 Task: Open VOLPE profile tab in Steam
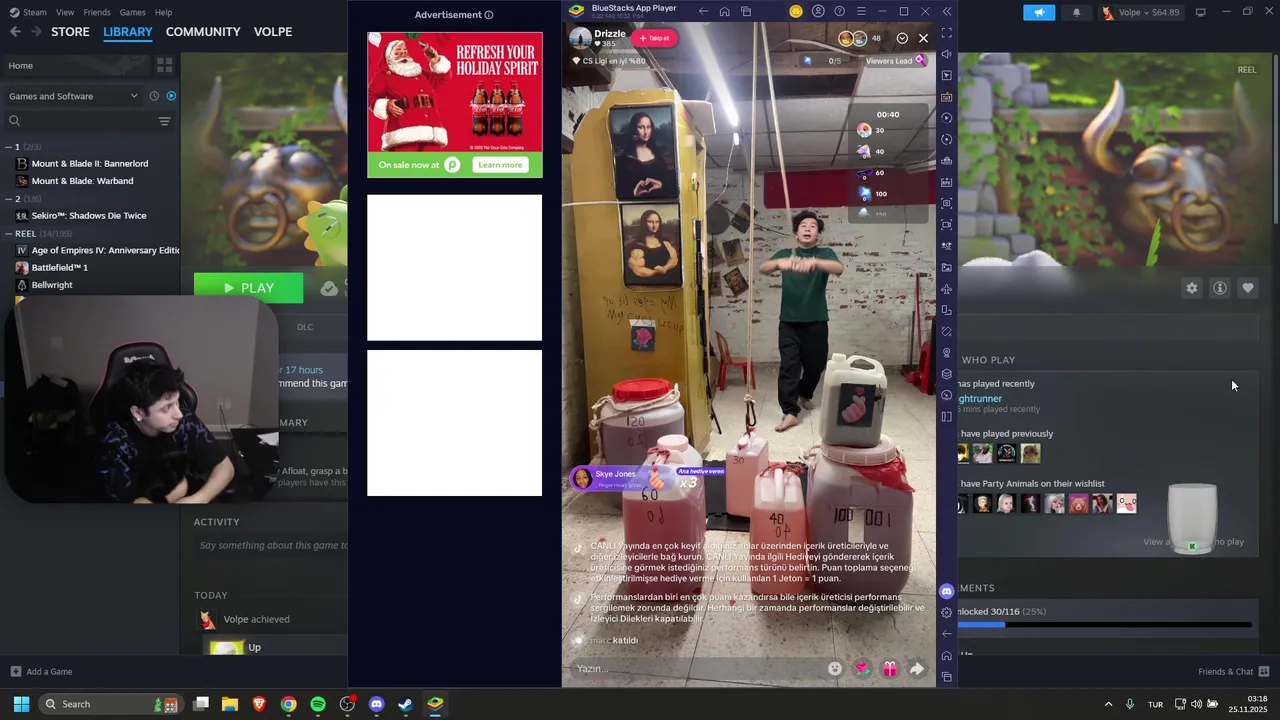click(273, 32)
